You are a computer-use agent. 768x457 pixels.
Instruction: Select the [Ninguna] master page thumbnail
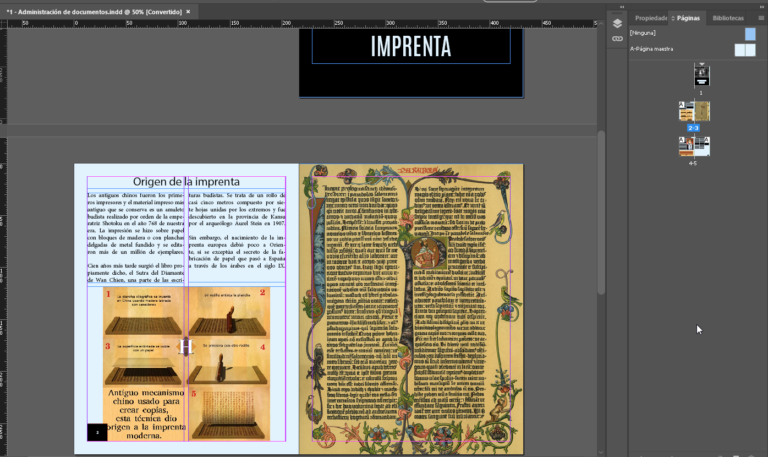[750, 34]
